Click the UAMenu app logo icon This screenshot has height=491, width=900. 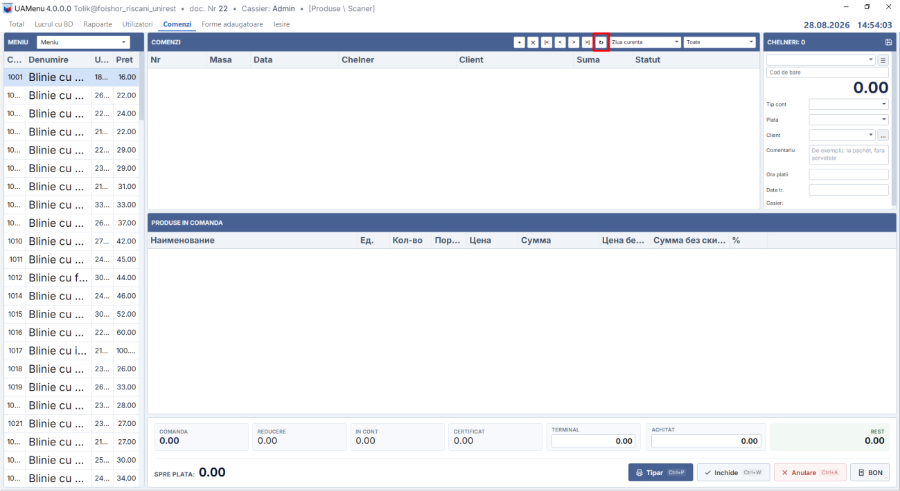[x=7, y=9]
